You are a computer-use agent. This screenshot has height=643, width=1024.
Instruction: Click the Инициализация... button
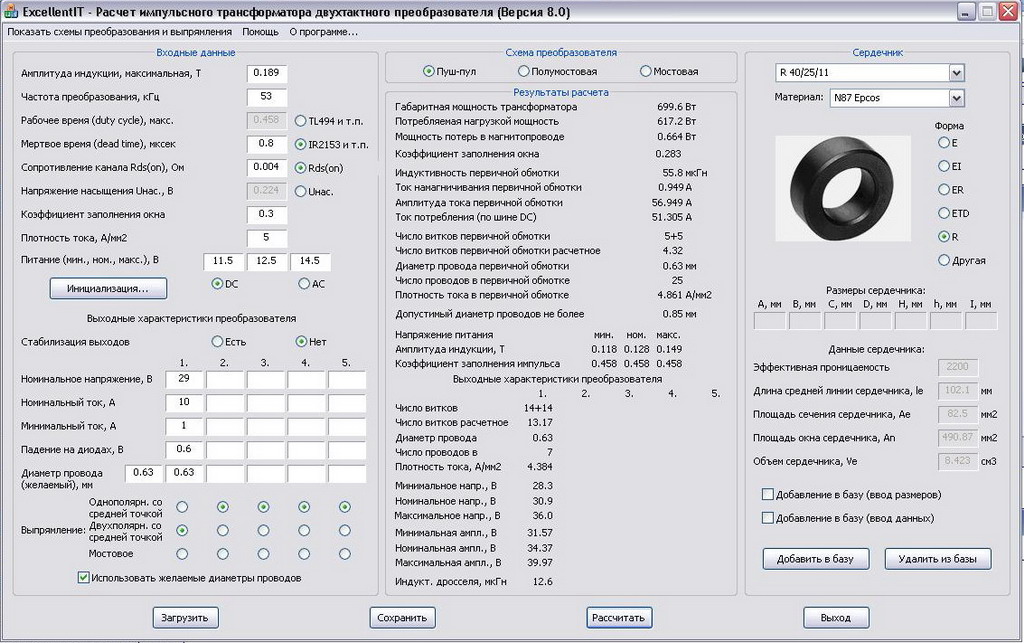pyautogui.click(x=108, y=289)
